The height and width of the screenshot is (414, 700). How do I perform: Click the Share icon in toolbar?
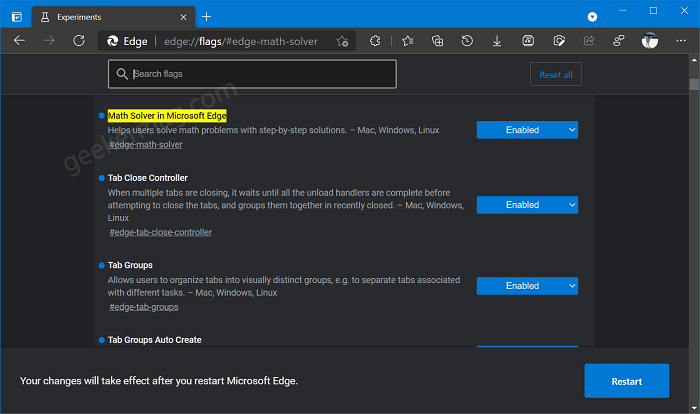pyautogui.click(x=589, y=41)
